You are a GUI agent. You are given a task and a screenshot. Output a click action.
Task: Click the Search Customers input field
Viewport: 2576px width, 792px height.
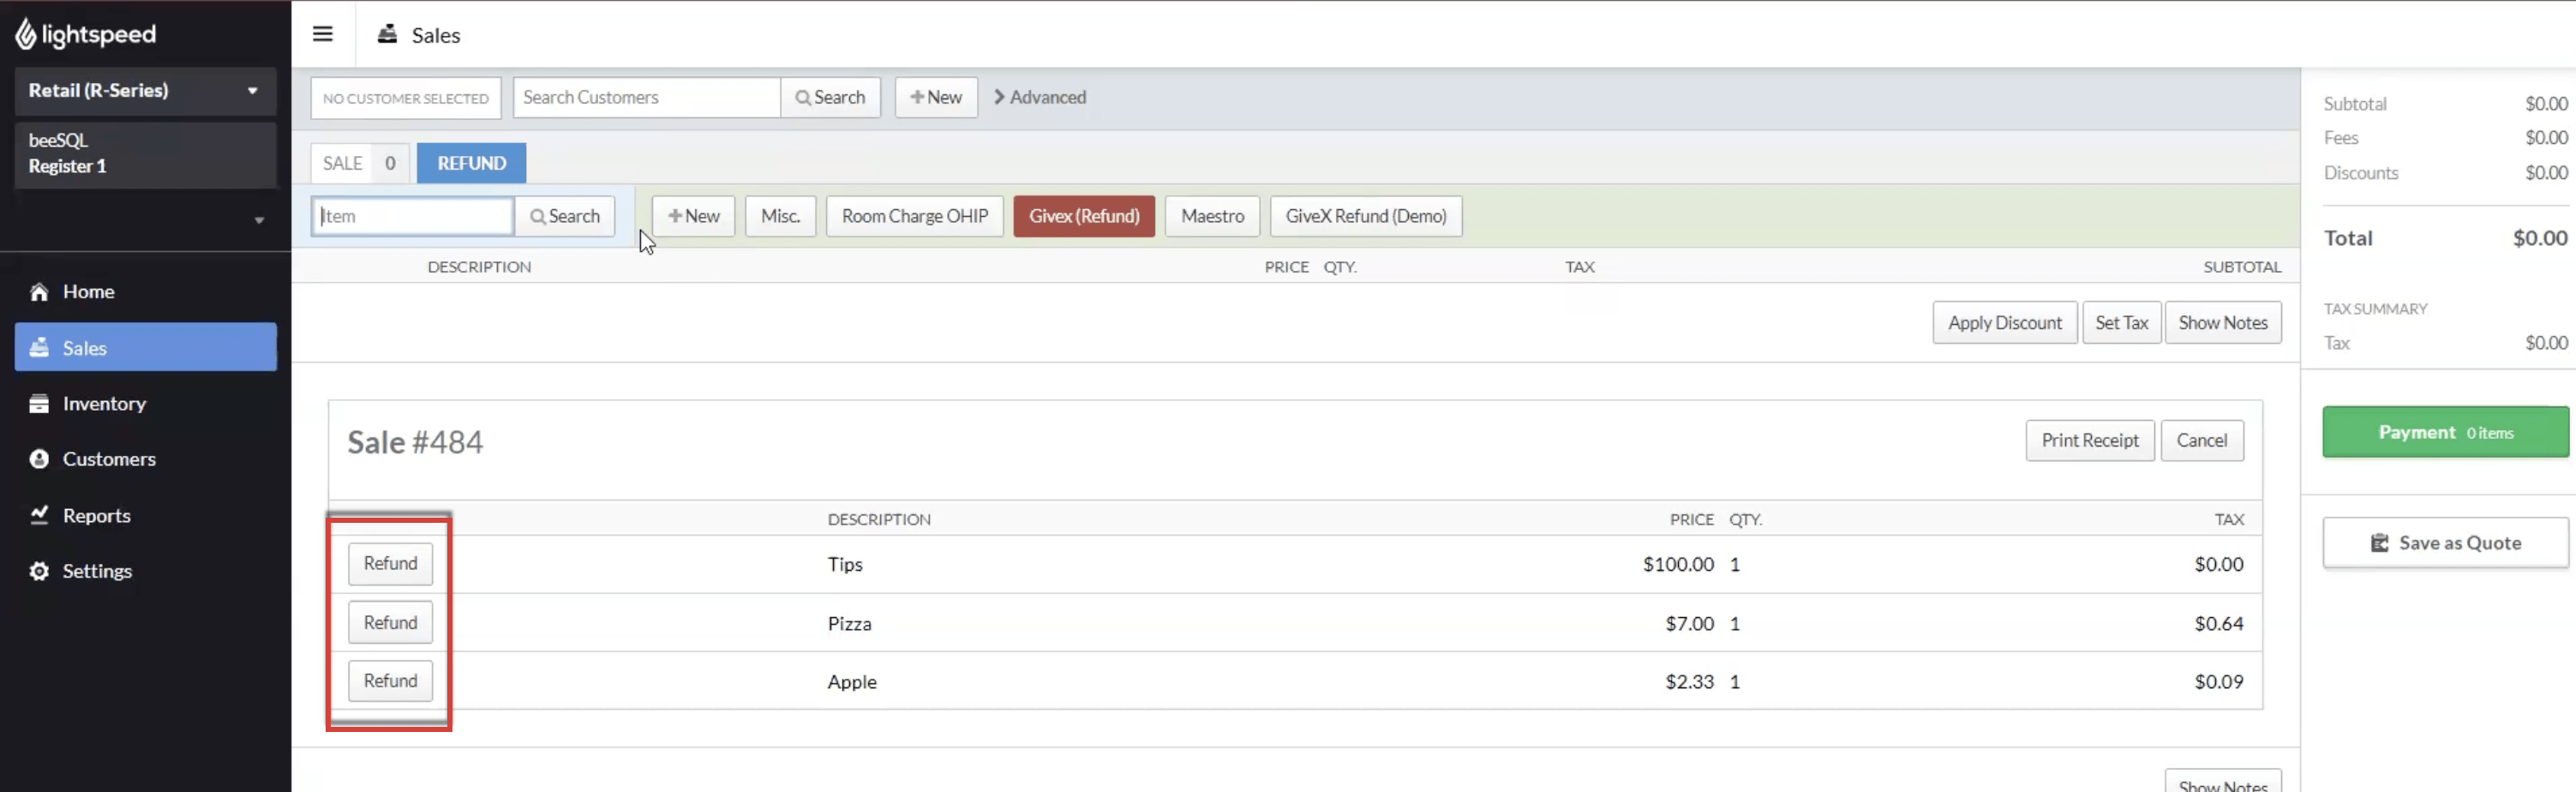(646, 97)
